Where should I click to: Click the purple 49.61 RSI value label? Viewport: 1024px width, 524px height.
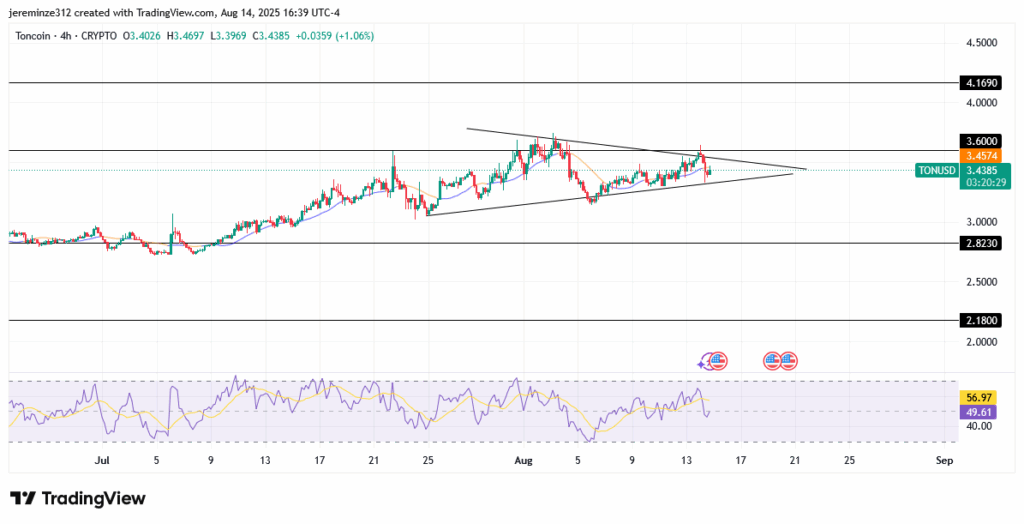(977, 412)
